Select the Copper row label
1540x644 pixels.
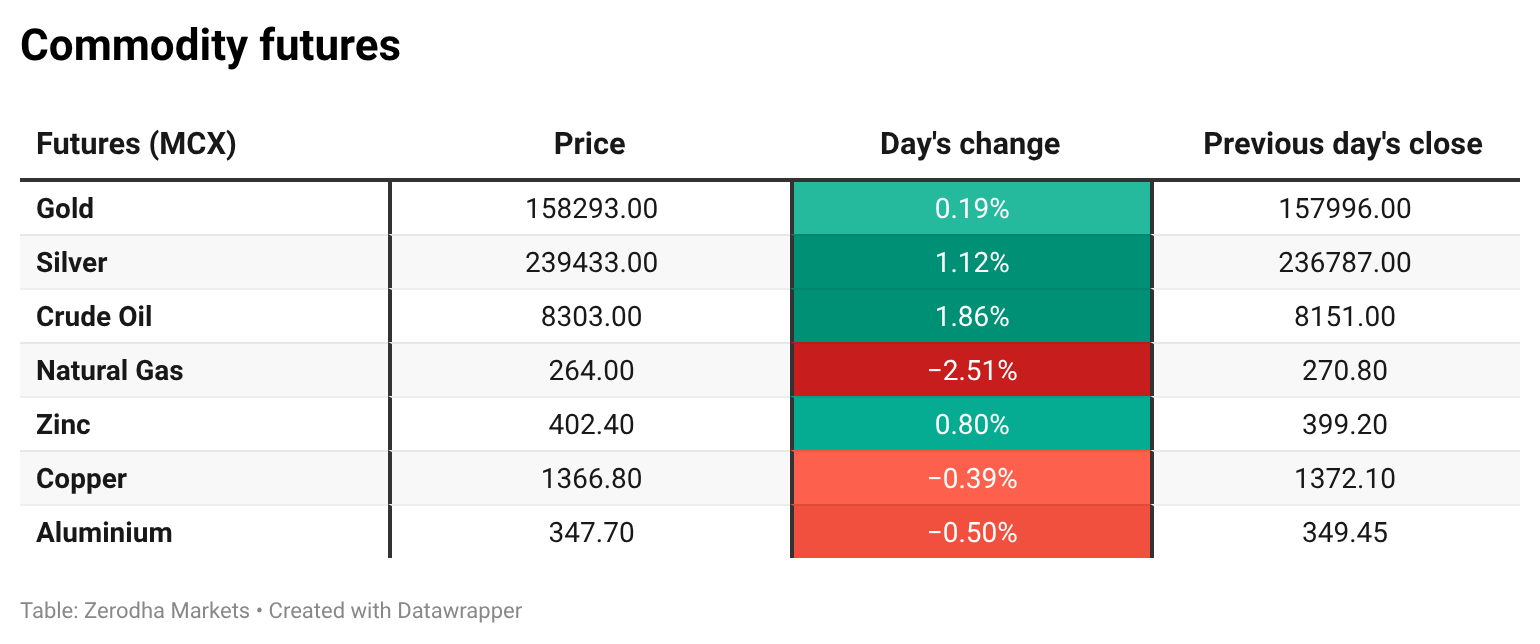81,479
